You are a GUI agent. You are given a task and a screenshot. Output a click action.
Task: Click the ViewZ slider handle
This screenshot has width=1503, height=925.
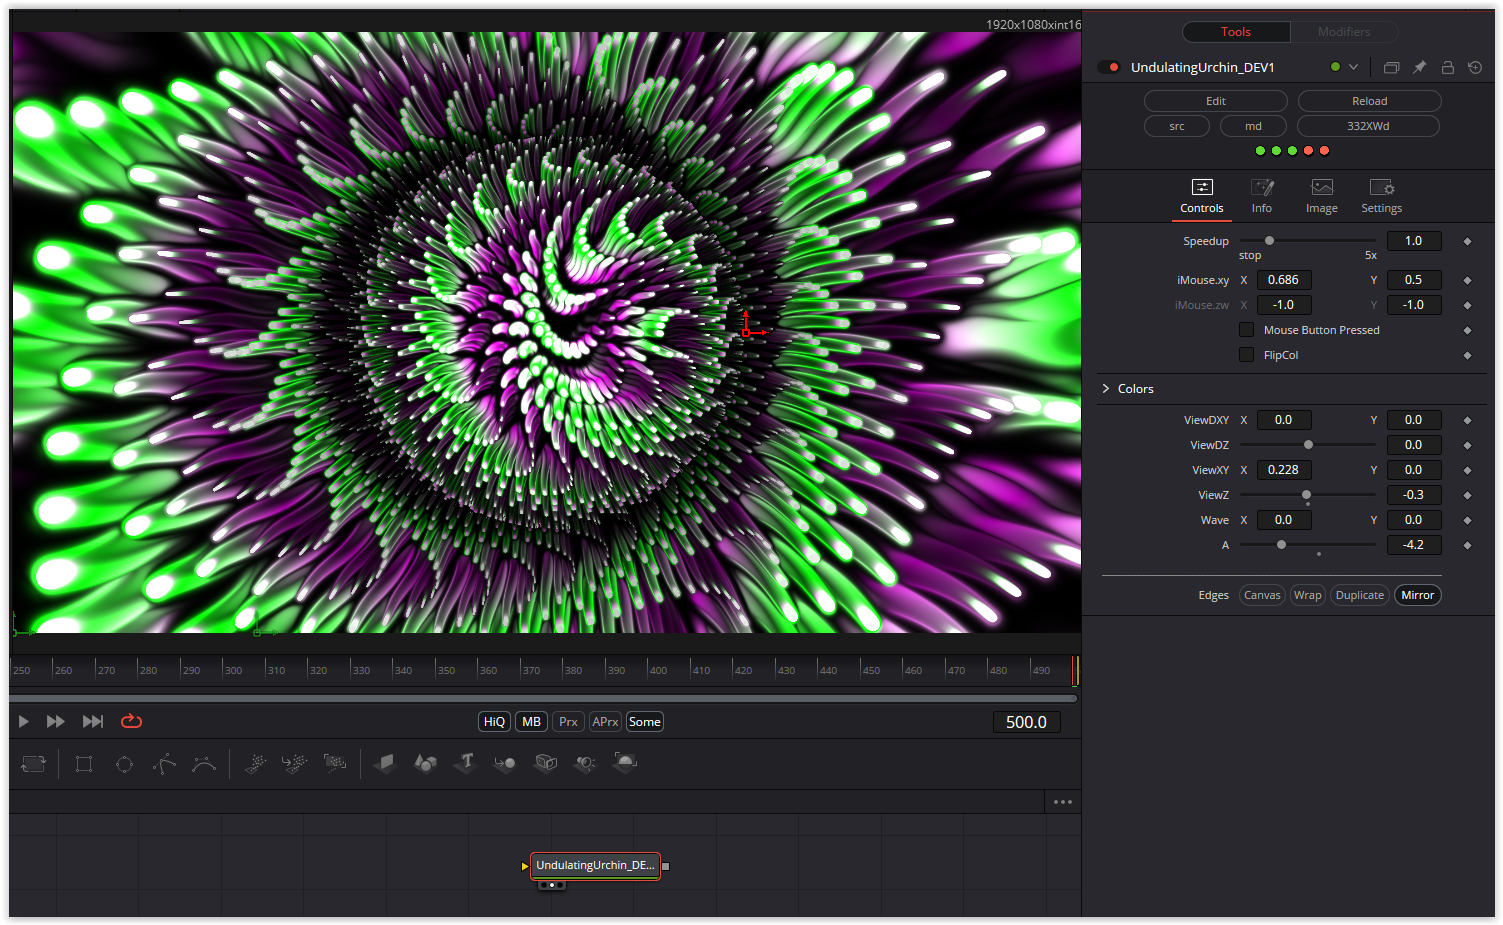pos(1306,495)
